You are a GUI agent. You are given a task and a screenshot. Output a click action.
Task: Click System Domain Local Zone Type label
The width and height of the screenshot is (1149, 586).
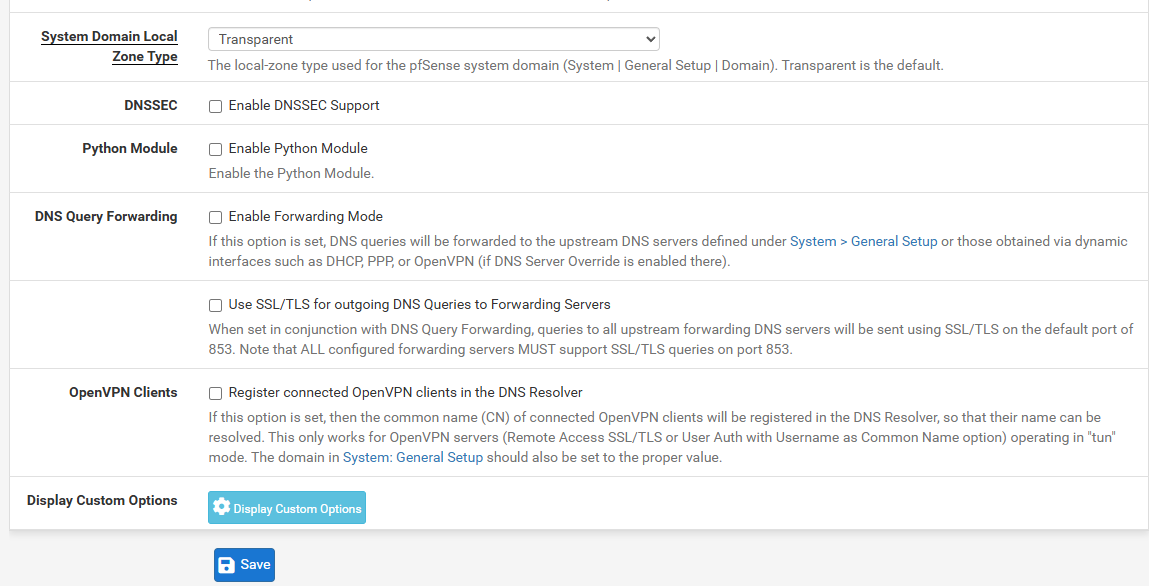(x=109, y=46)
